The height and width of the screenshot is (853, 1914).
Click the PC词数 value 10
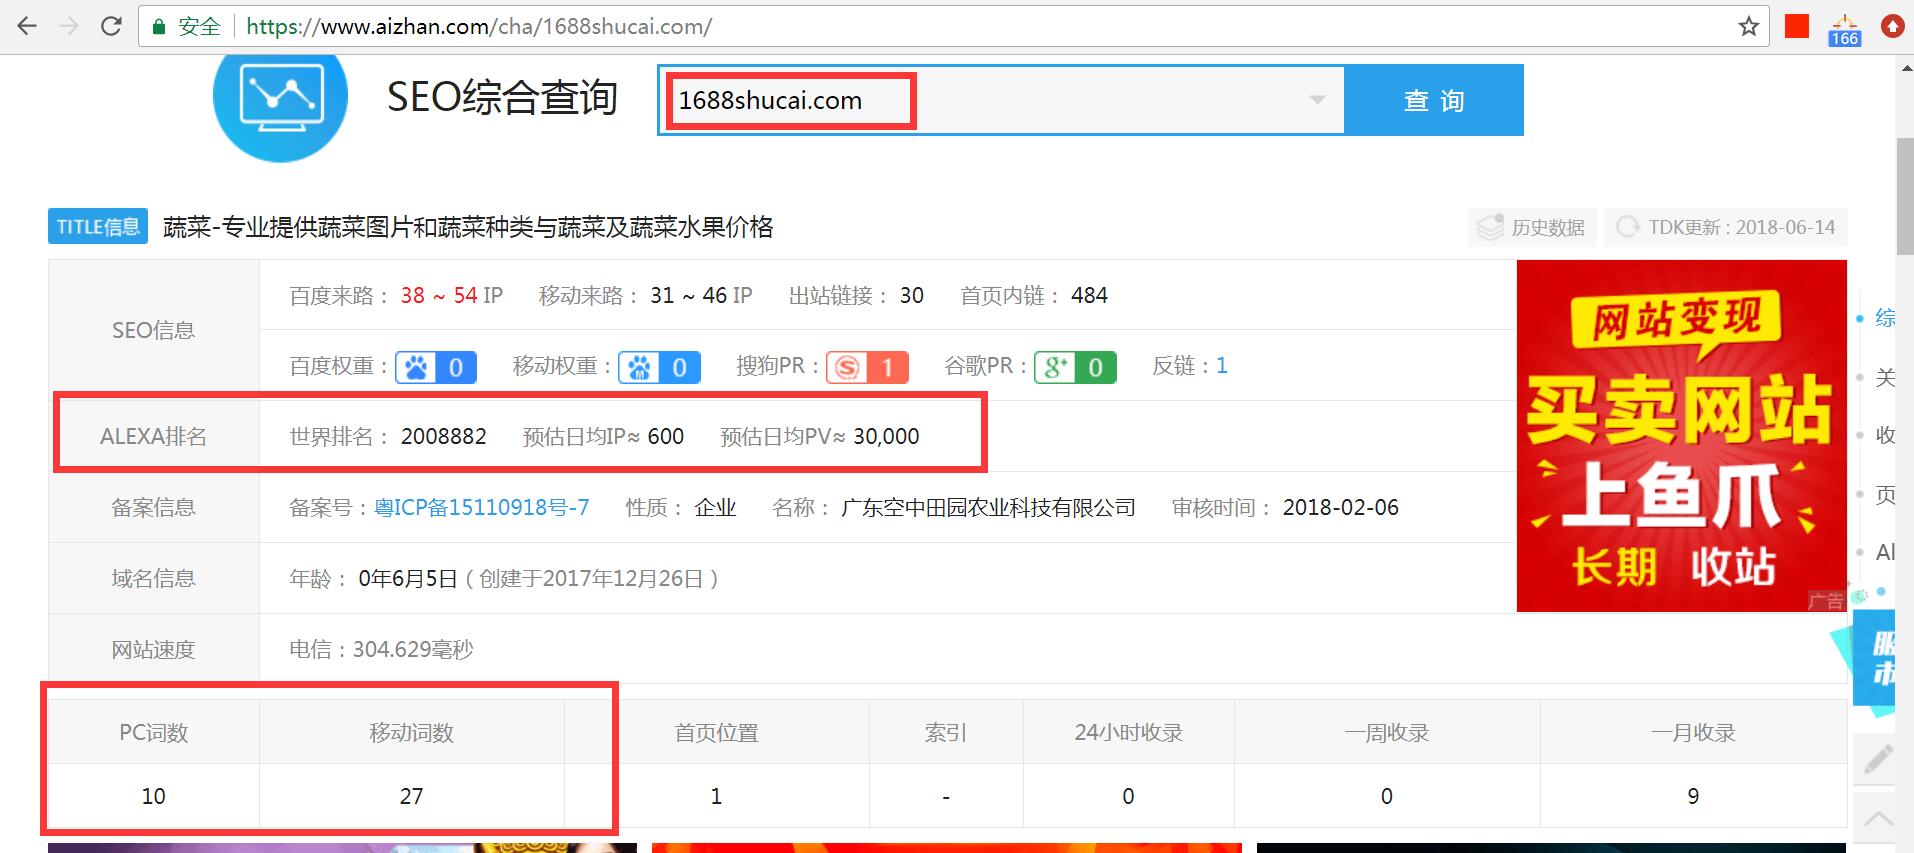pyautogui.click(x=154, y=796)
